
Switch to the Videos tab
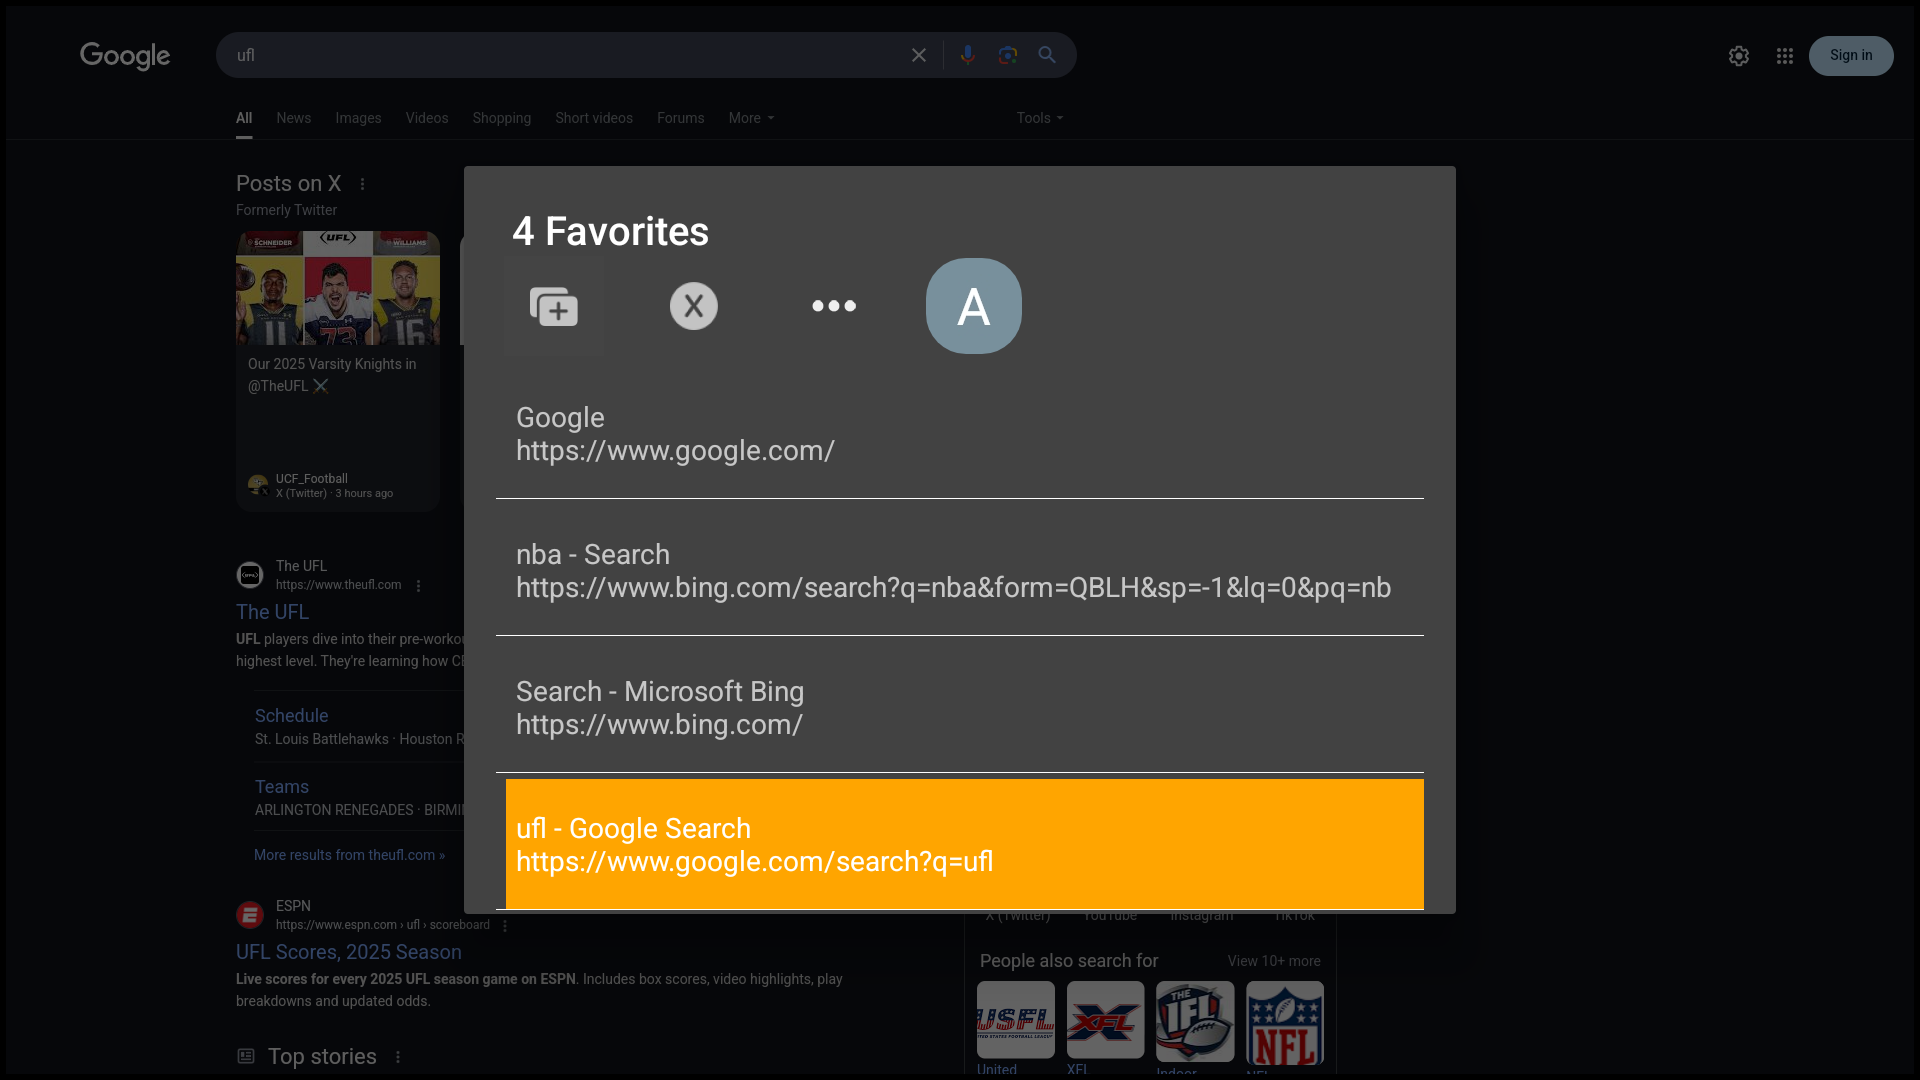[427, 118]
